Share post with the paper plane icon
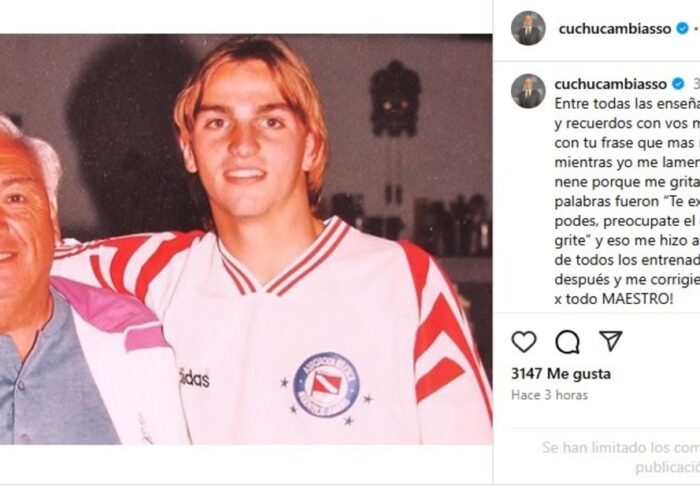 610,341
